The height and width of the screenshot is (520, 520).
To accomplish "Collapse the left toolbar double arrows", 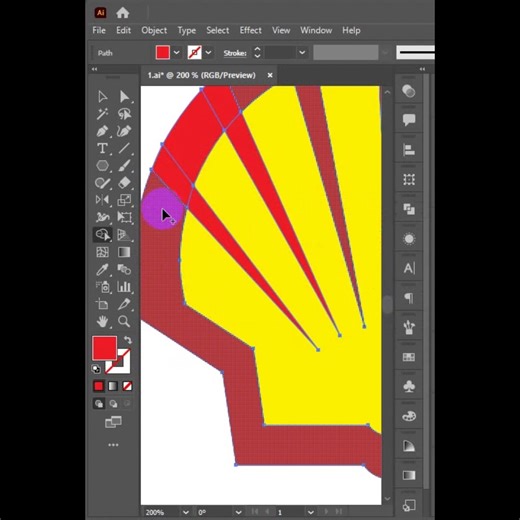I will click(x=94, y=69).
